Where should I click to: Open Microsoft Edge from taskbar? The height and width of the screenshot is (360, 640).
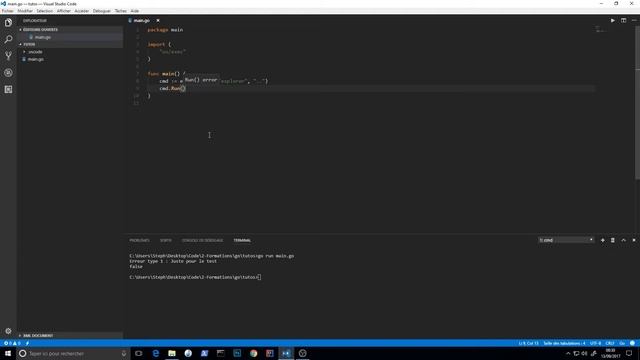click(156, 353)
